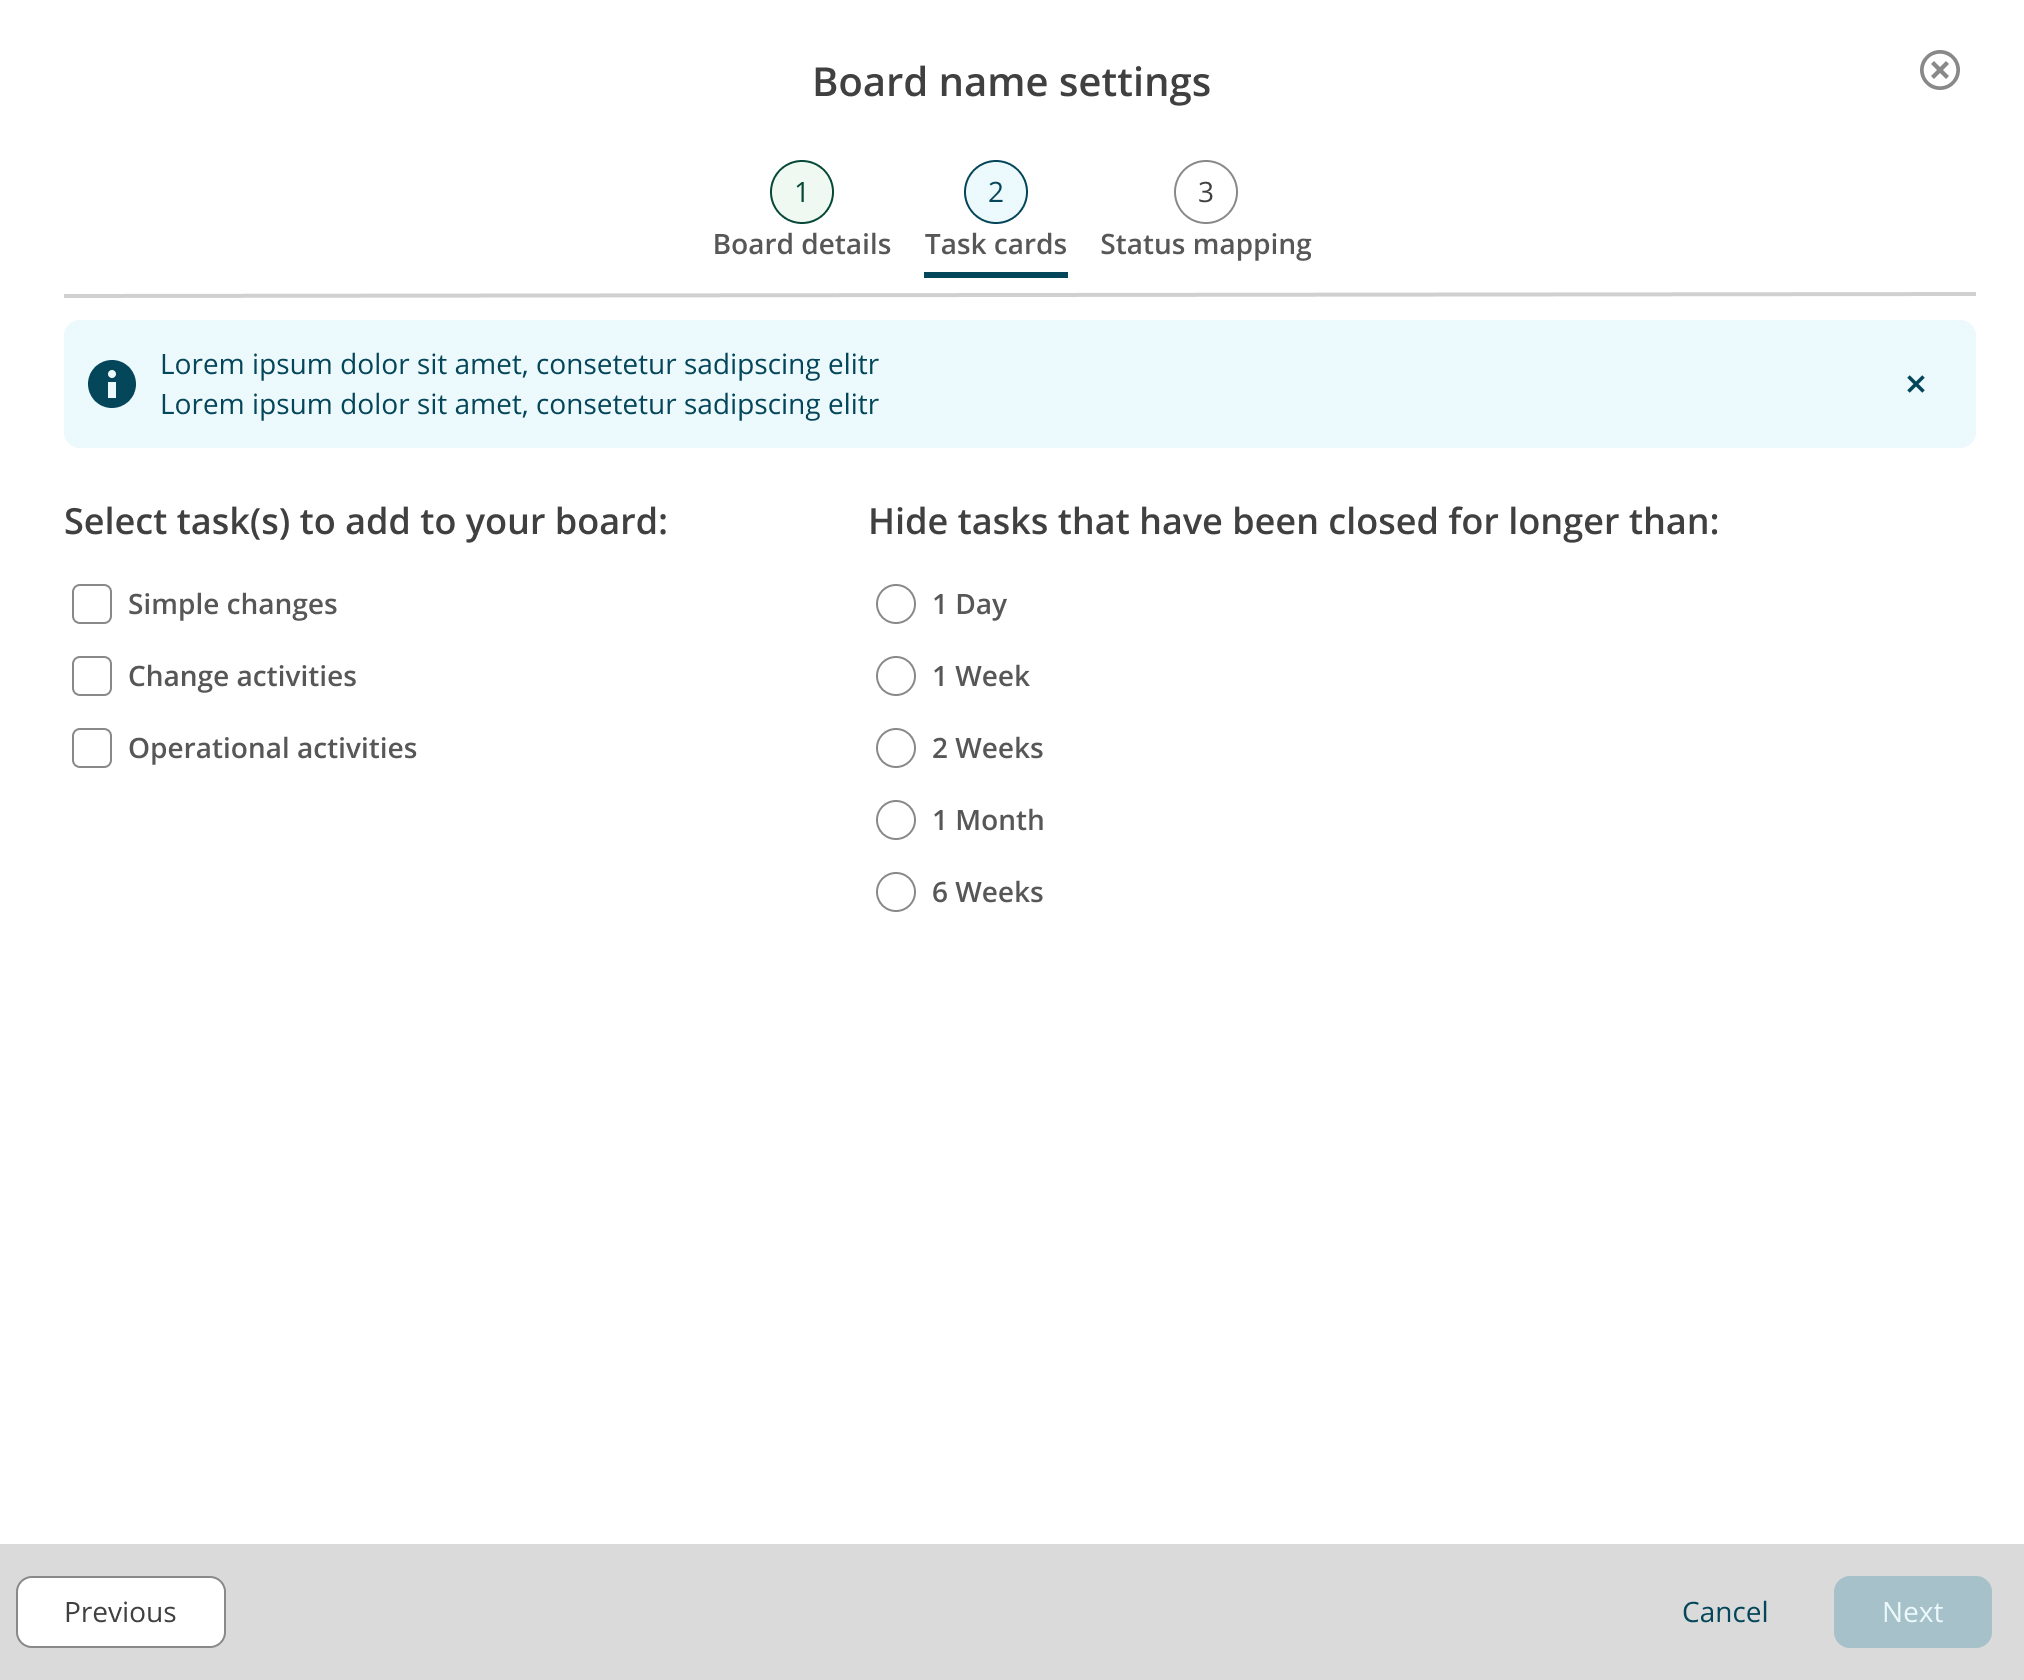This screenshot has width=2024, height=1680.
Task: Switch to the Board details step
Action: (801, 243)
